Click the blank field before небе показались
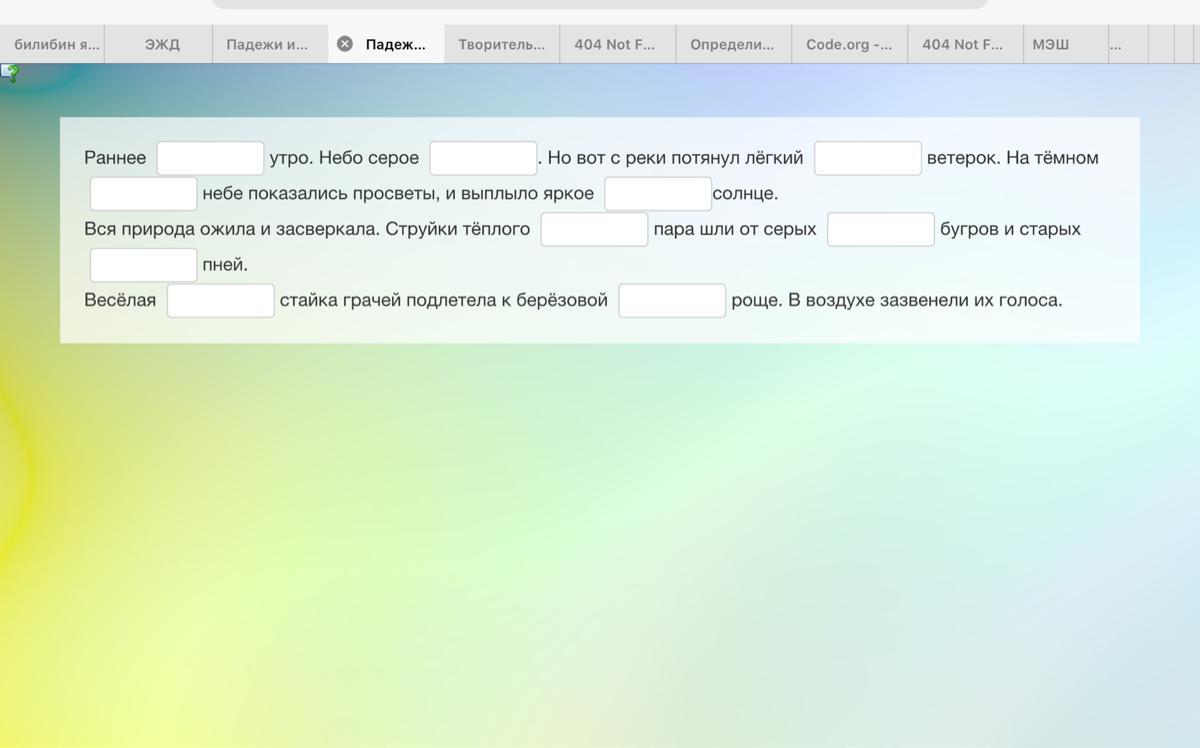1200x748 pixels. pos(143,194)
